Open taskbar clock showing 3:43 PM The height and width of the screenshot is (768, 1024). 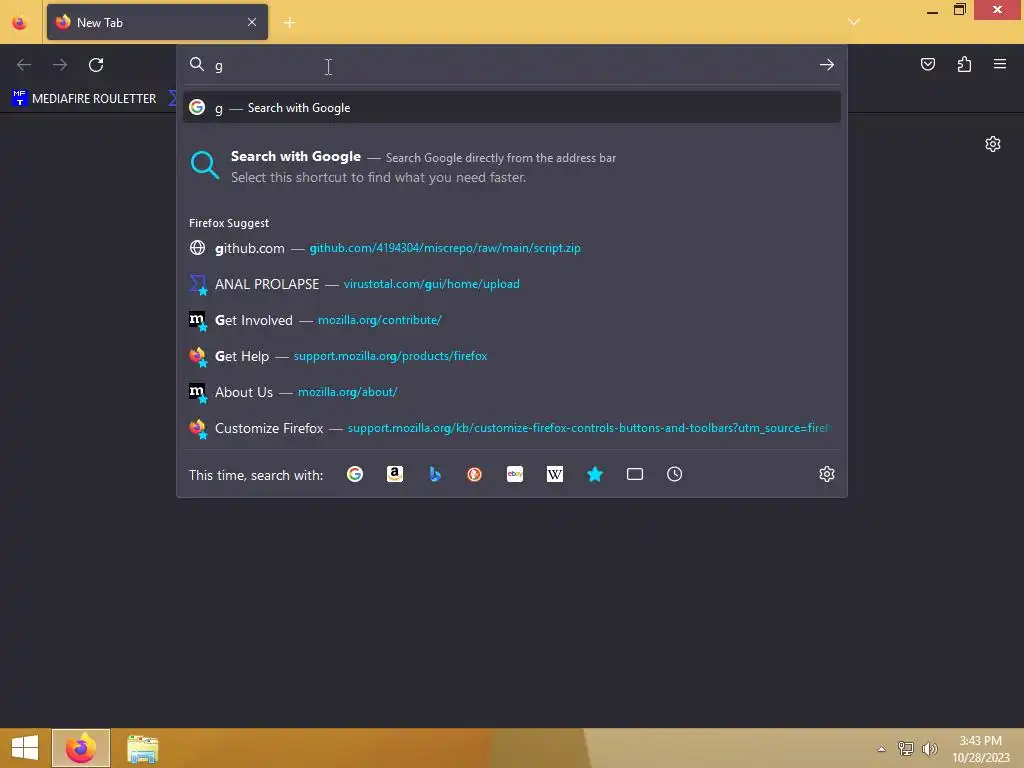tap(980, 749)
